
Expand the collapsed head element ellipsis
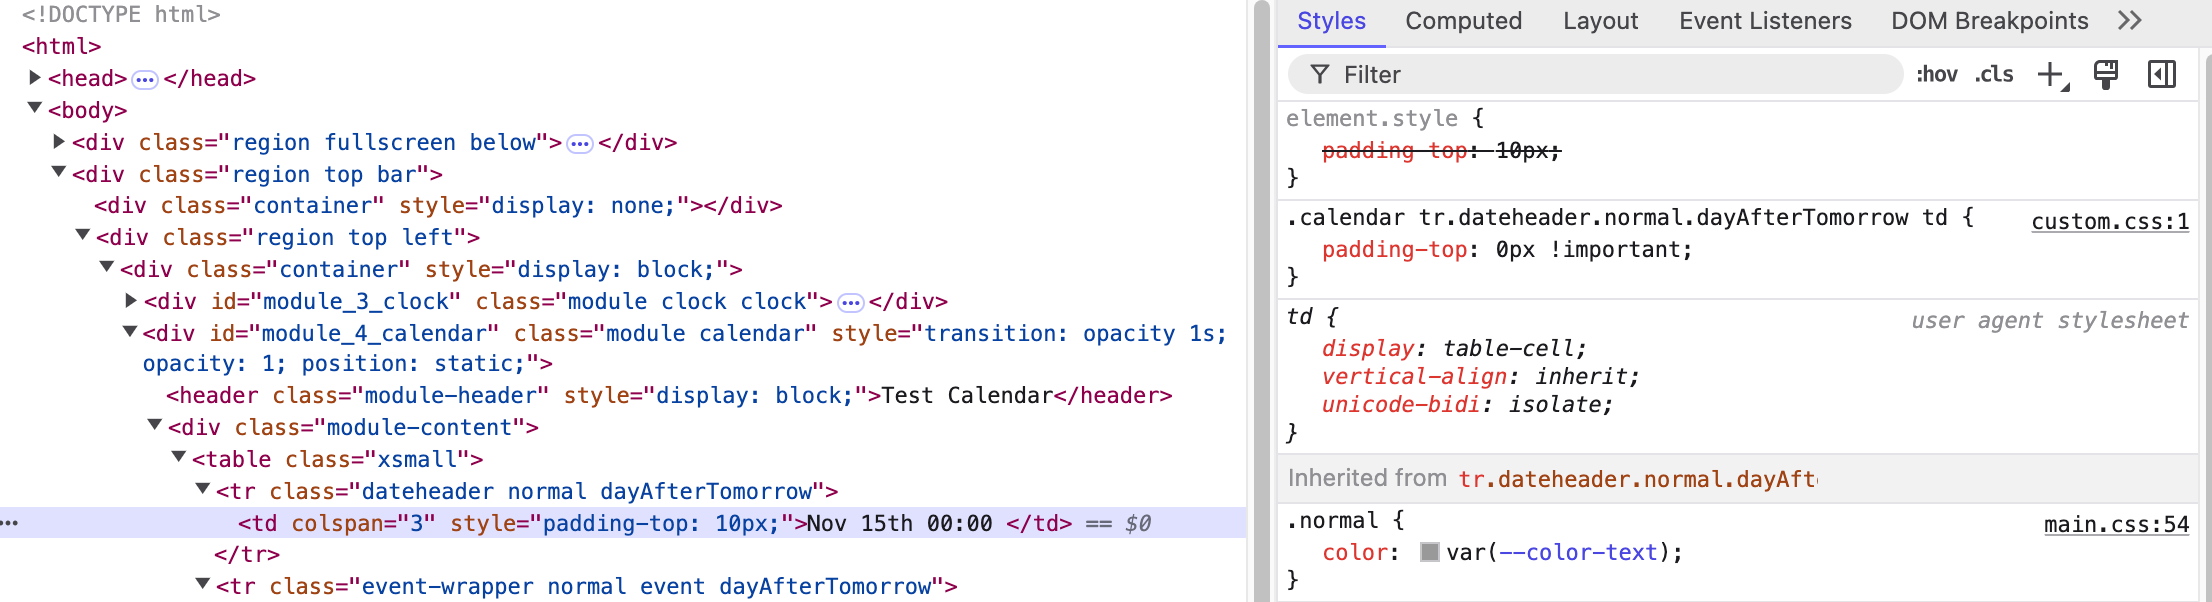coord(145,80)
